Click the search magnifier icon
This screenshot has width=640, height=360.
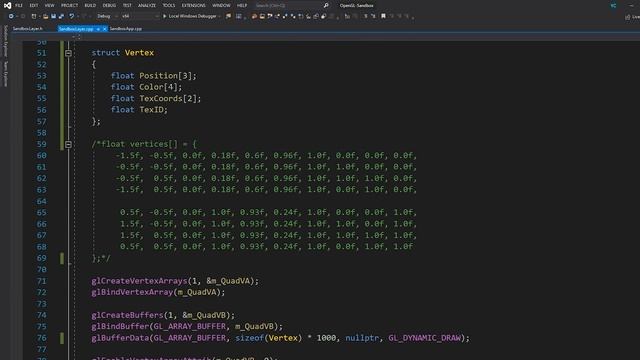(326, 6)
